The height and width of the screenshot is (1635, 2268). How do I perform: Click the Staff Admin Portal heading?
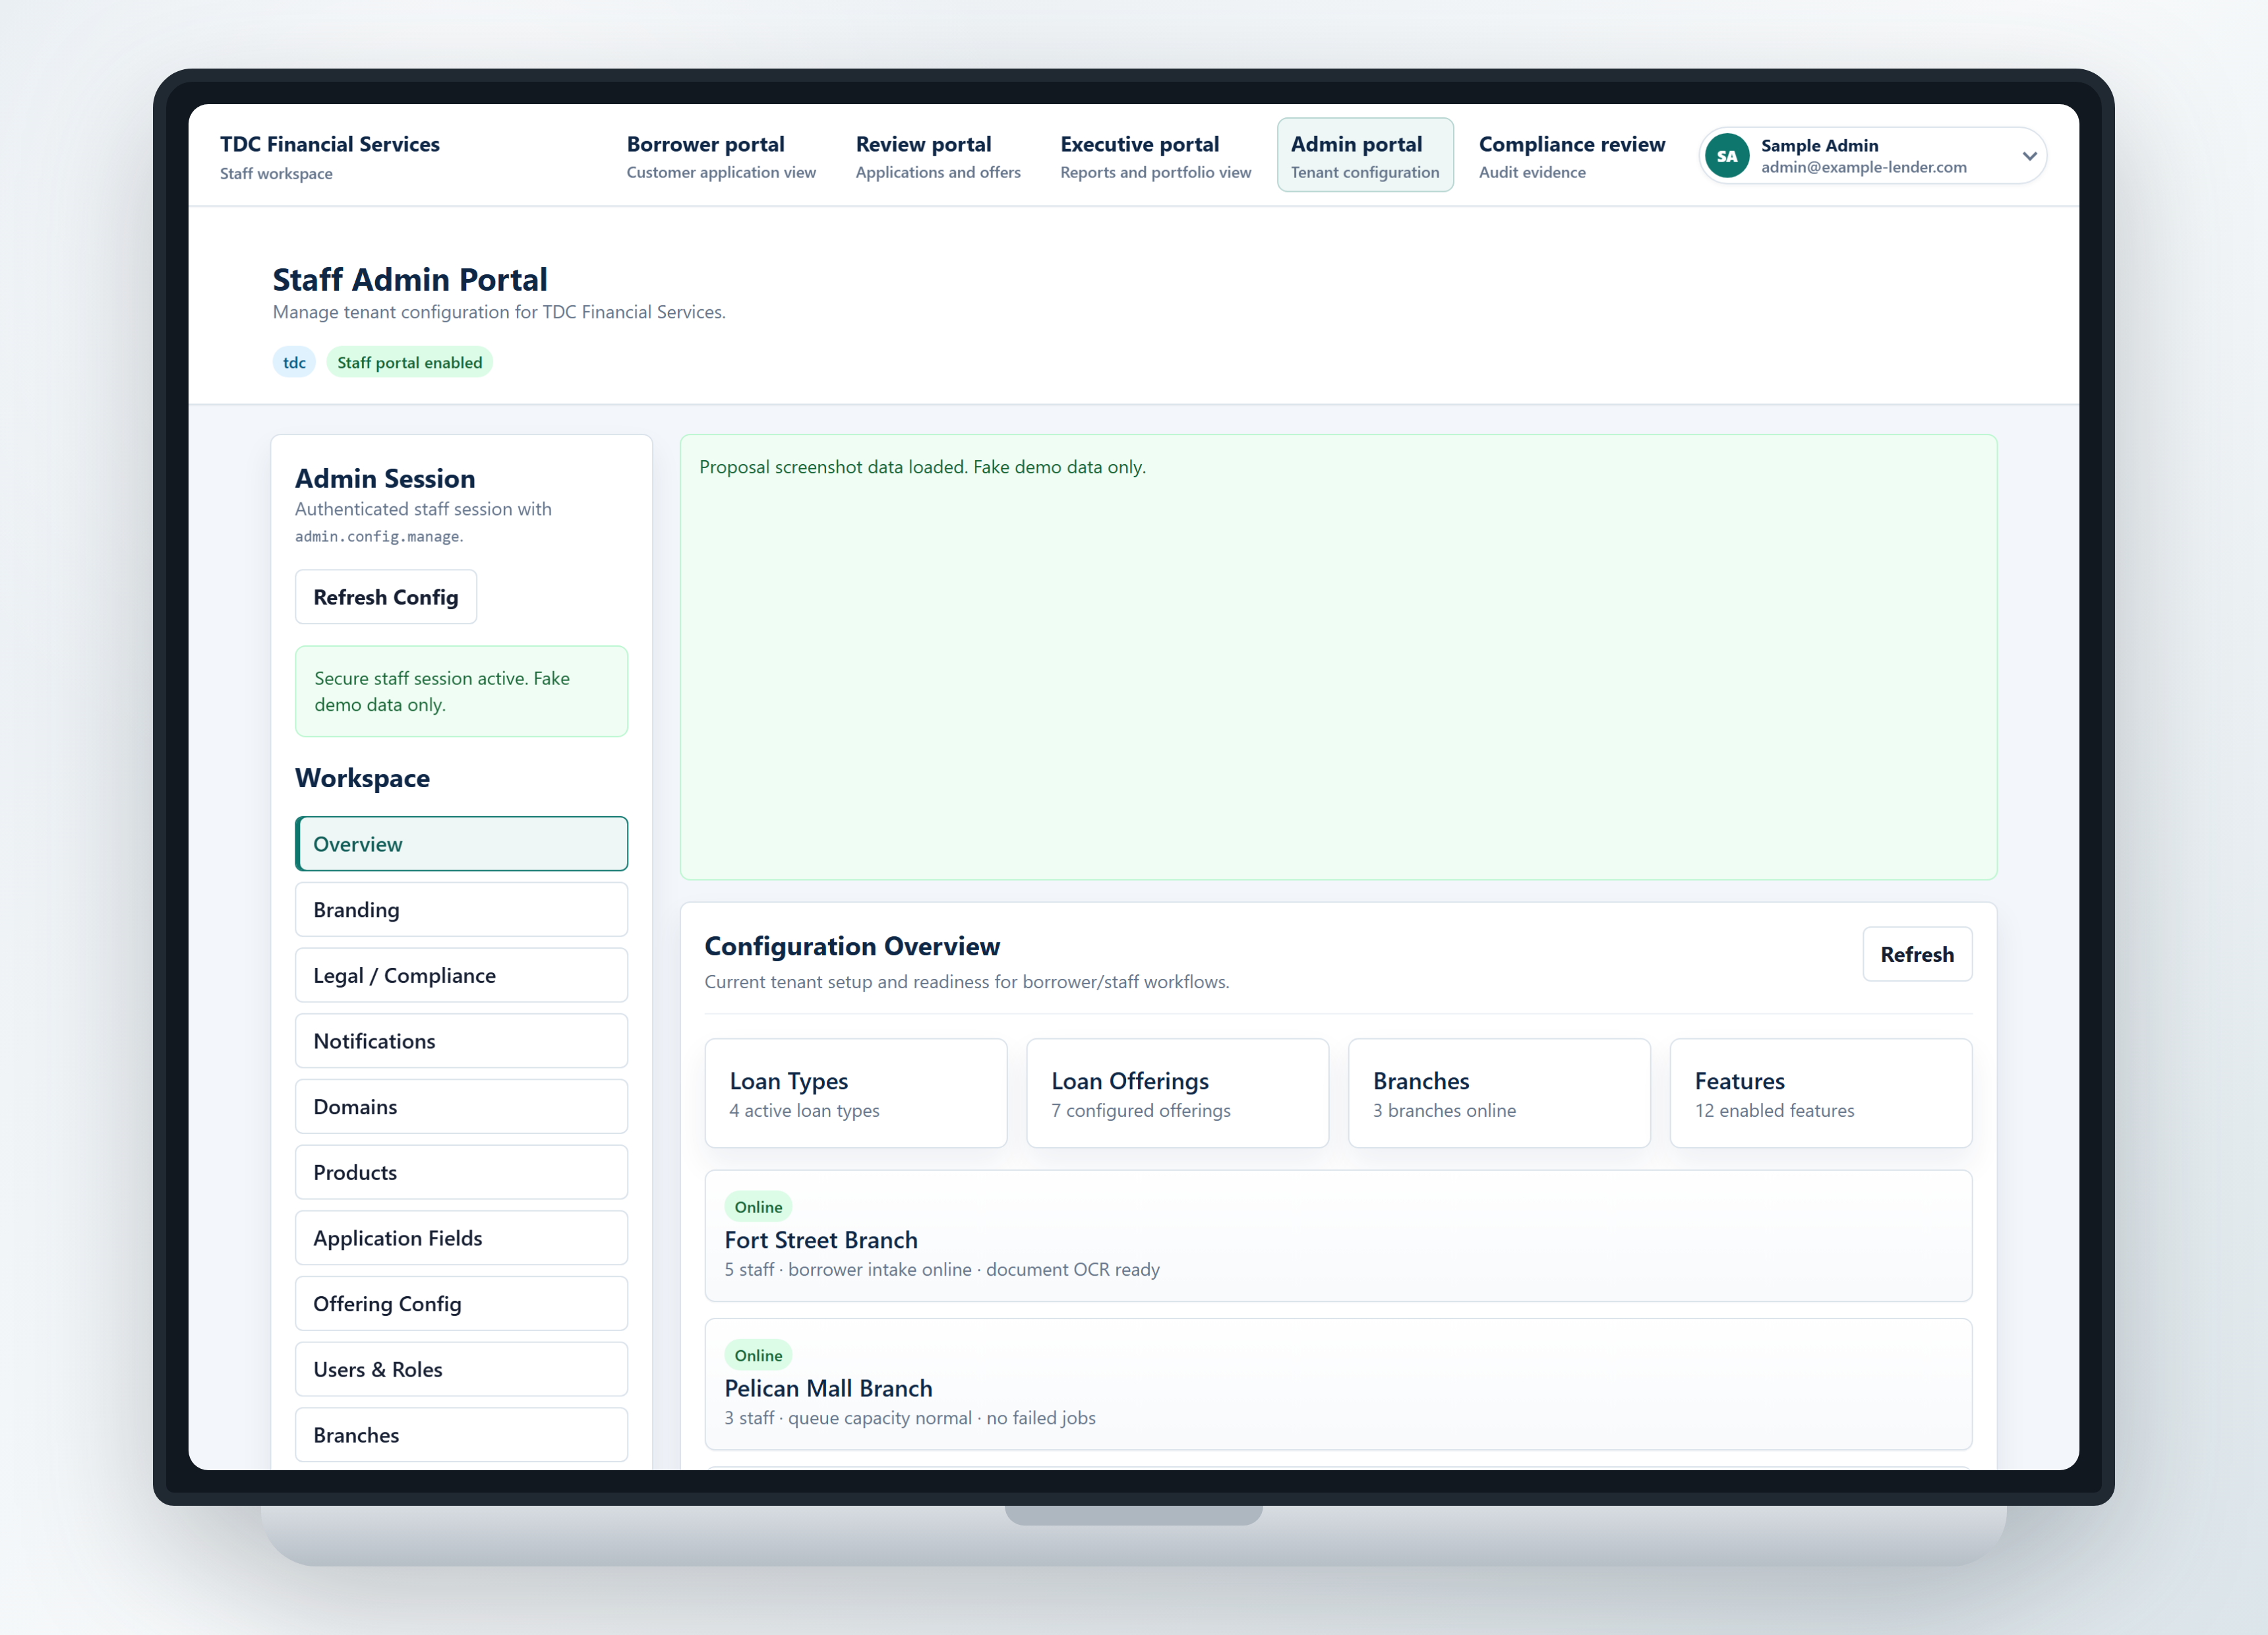[x=410, y=279]
